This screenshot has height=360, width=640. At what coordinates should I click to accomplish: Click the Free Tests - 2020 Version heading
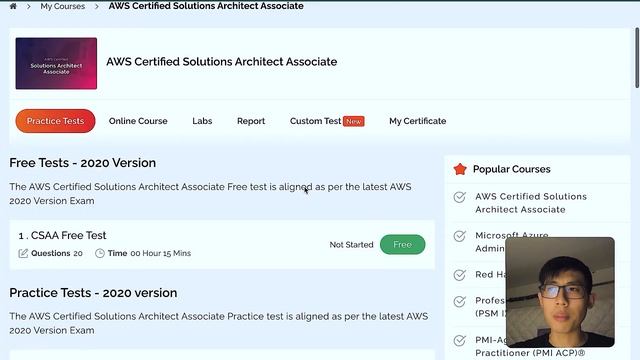point(82,163)
